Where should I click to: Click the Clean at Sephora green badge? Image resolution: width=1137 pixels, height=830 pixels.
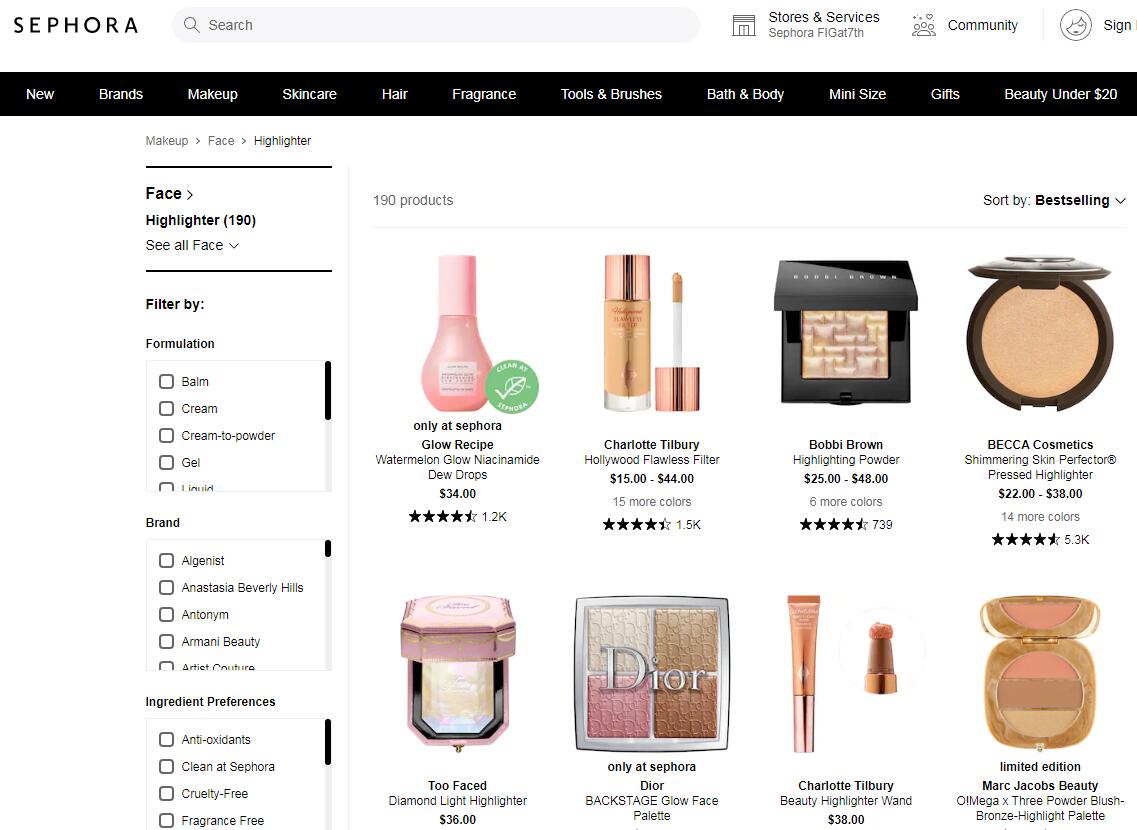[x=512, y=387]
